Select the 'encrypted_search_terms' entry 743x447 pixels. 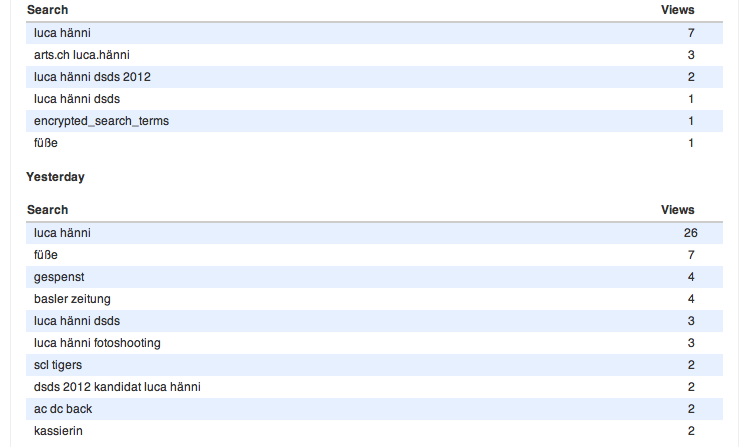coord(101,121)
